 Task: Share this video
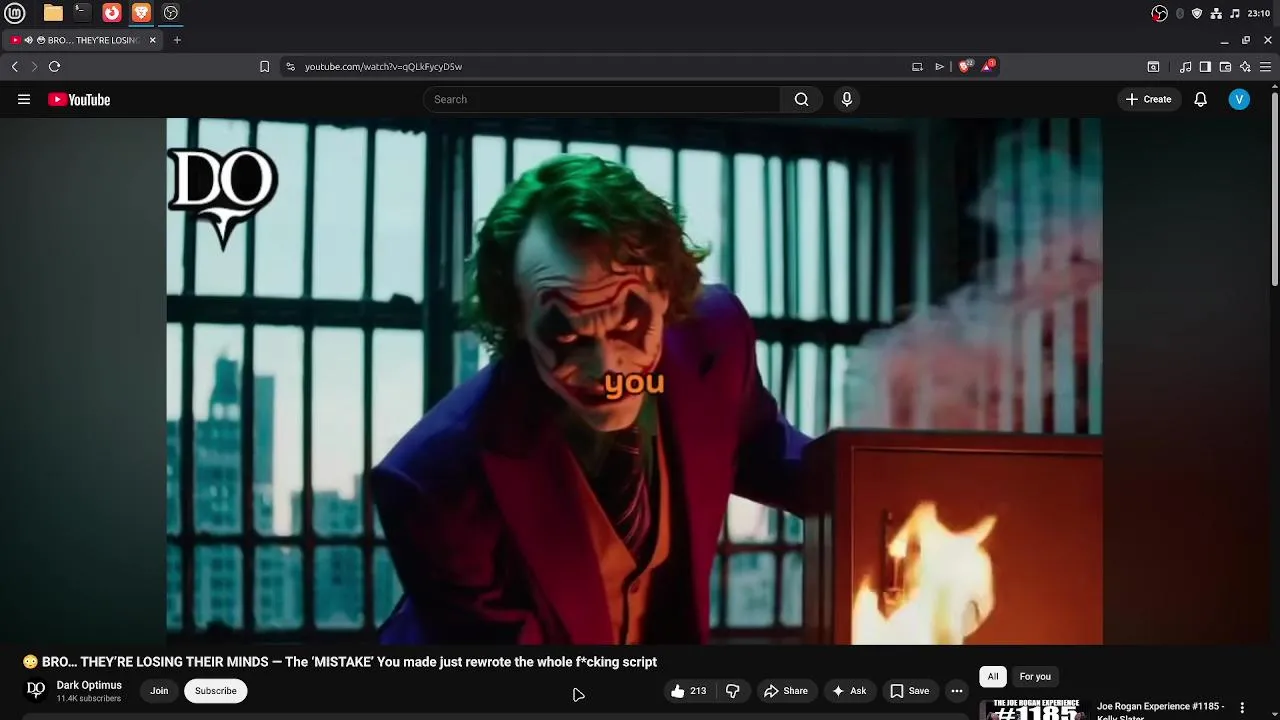tap(786, 691)
